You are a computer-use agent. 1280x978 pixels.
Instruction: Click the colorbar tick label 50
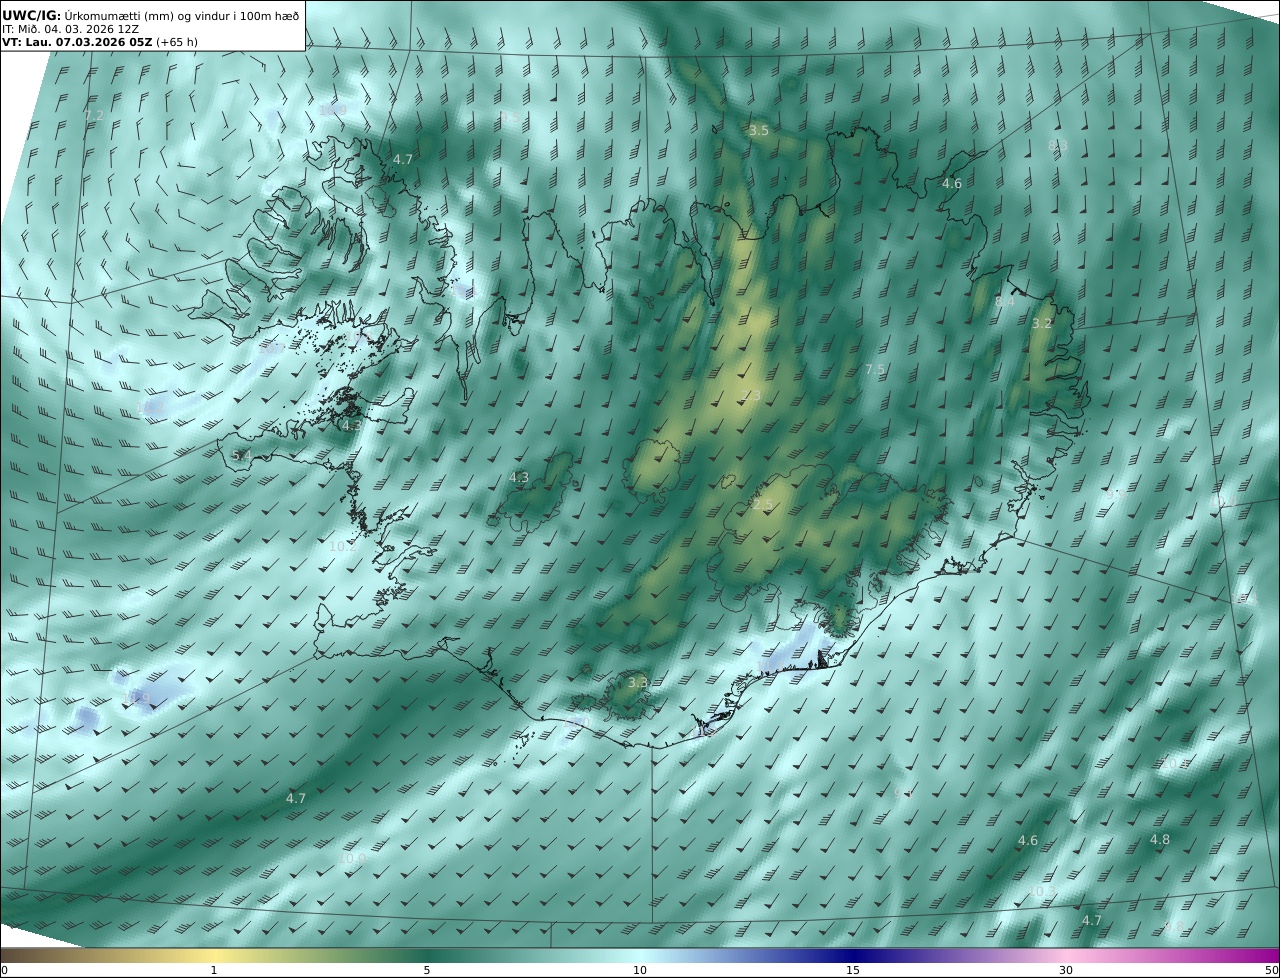pos(1271,970)
